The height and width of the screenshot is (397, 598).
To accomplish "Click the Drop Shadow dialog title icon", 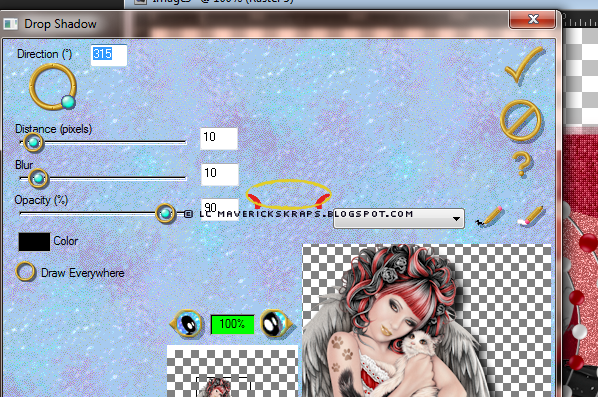I will (x=11, y=24).
